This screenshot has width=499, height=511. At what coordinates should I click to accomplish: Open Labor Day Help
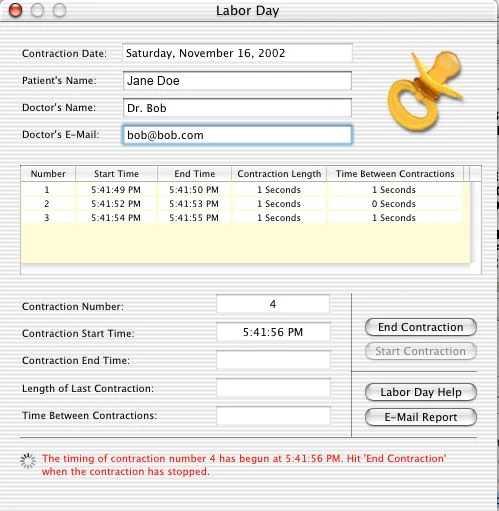(421, 392)
